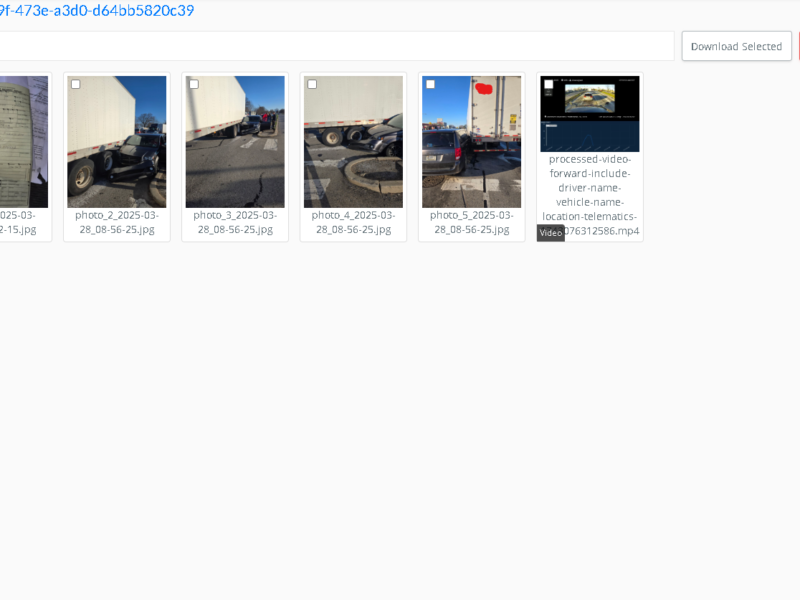Image resolution: width=800 pixels, height=600 pixels.
Task: Open photo_4 image preview
Action: [354, 142]
